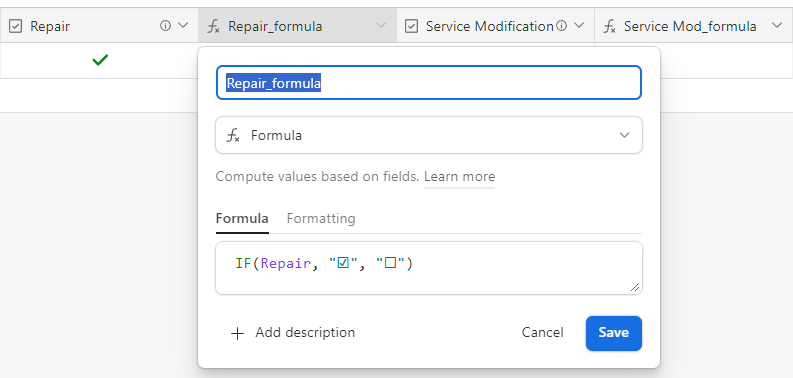Click the plus icon next to Add description
793x378 pixels.
pos(237,333)
